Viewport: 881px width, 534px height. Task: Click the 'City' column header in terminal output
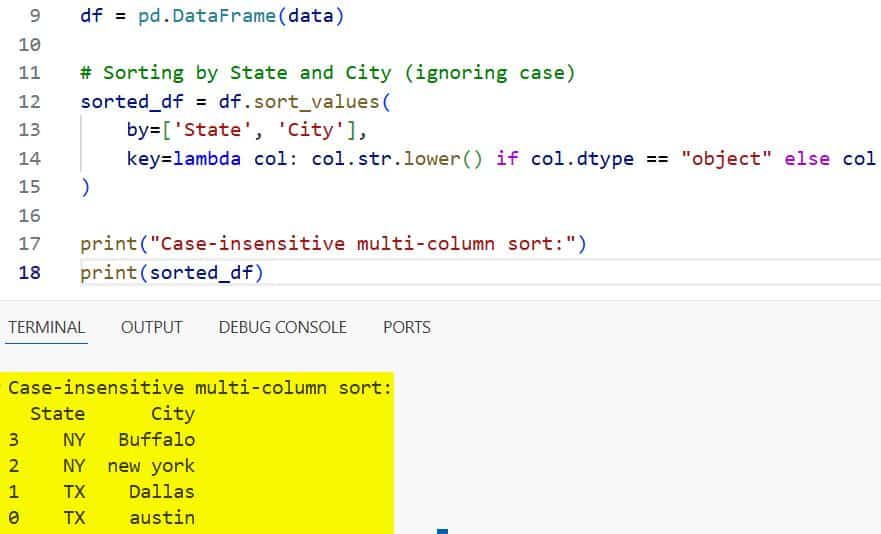pos(173,414)
